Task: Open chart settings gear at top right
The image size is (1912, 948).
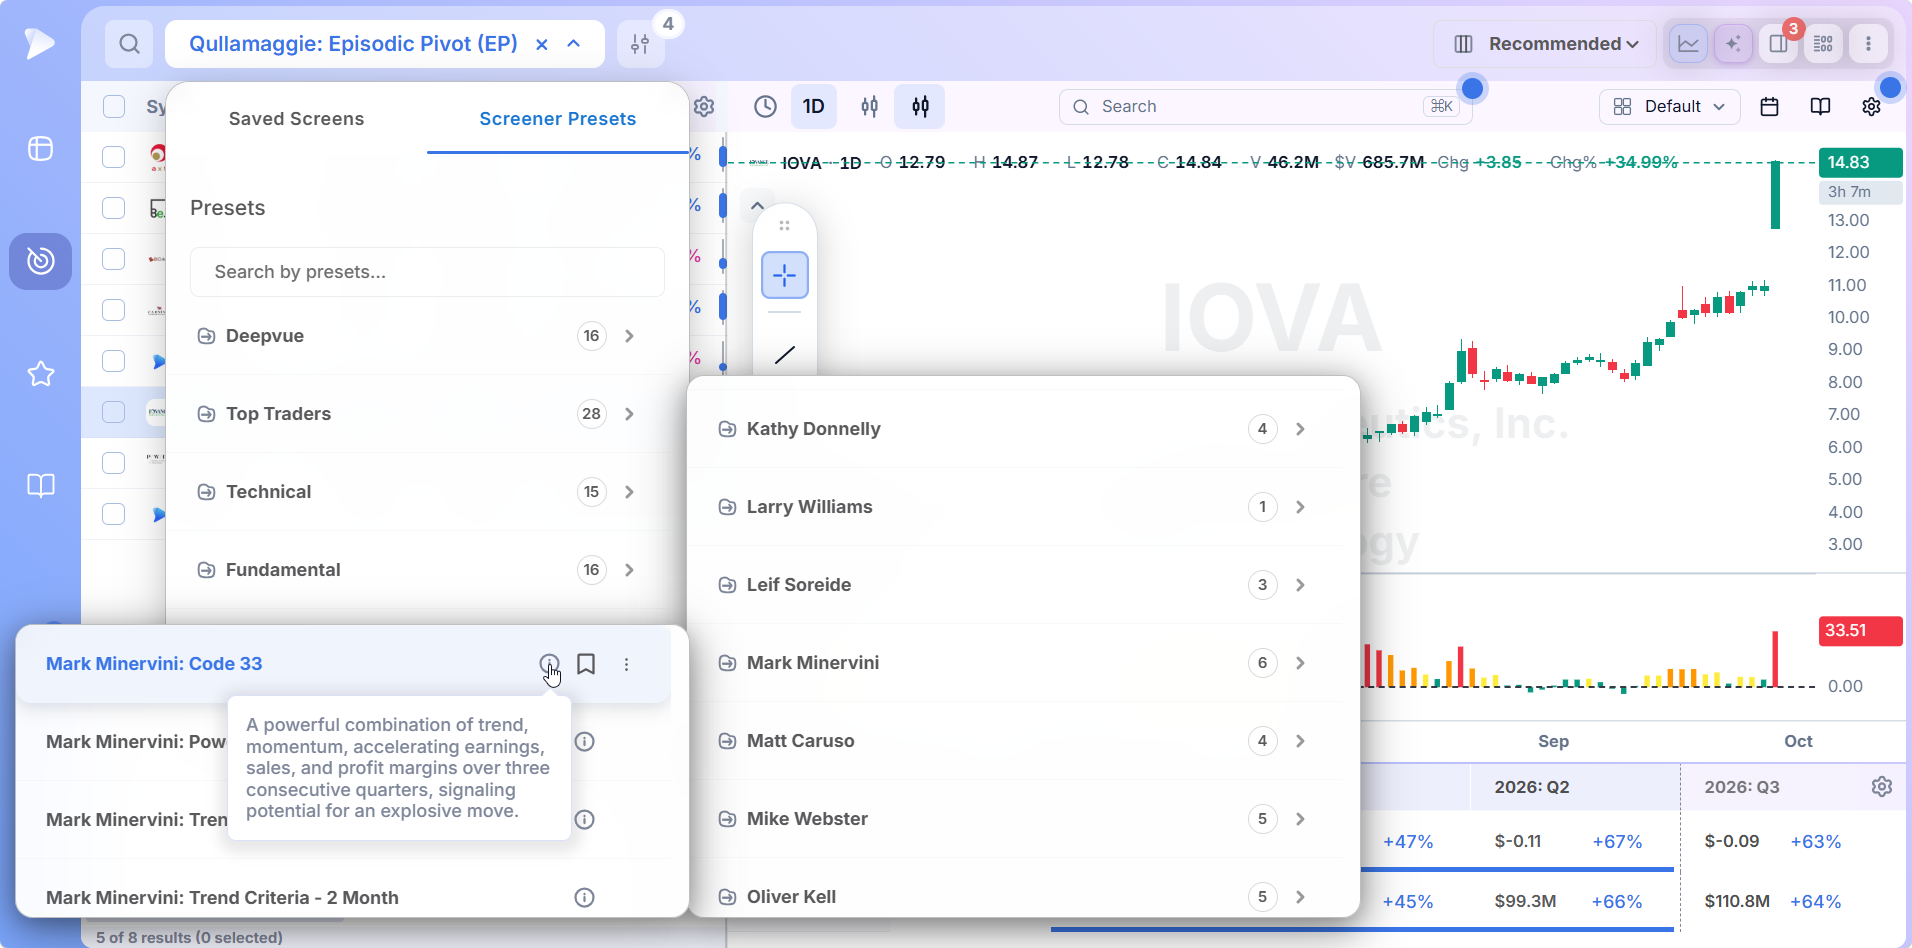Action: pyautogui.click(x=1871, y=107)
